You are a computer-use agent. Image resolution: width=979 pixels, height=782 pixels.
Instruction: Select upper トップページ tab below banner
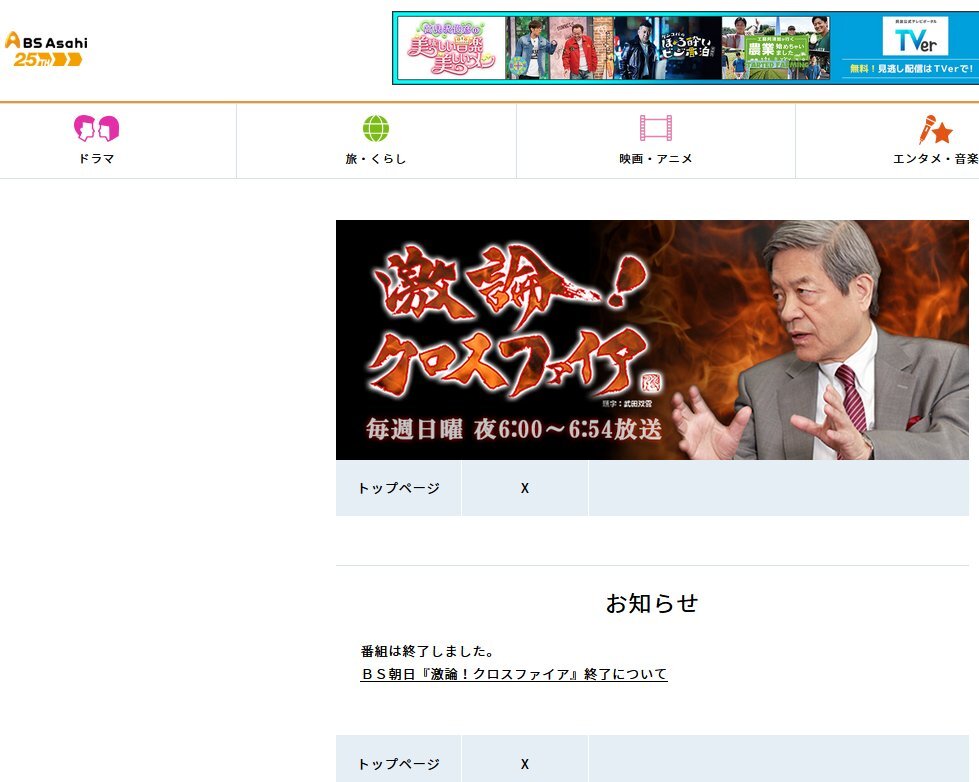pos(398,488)
